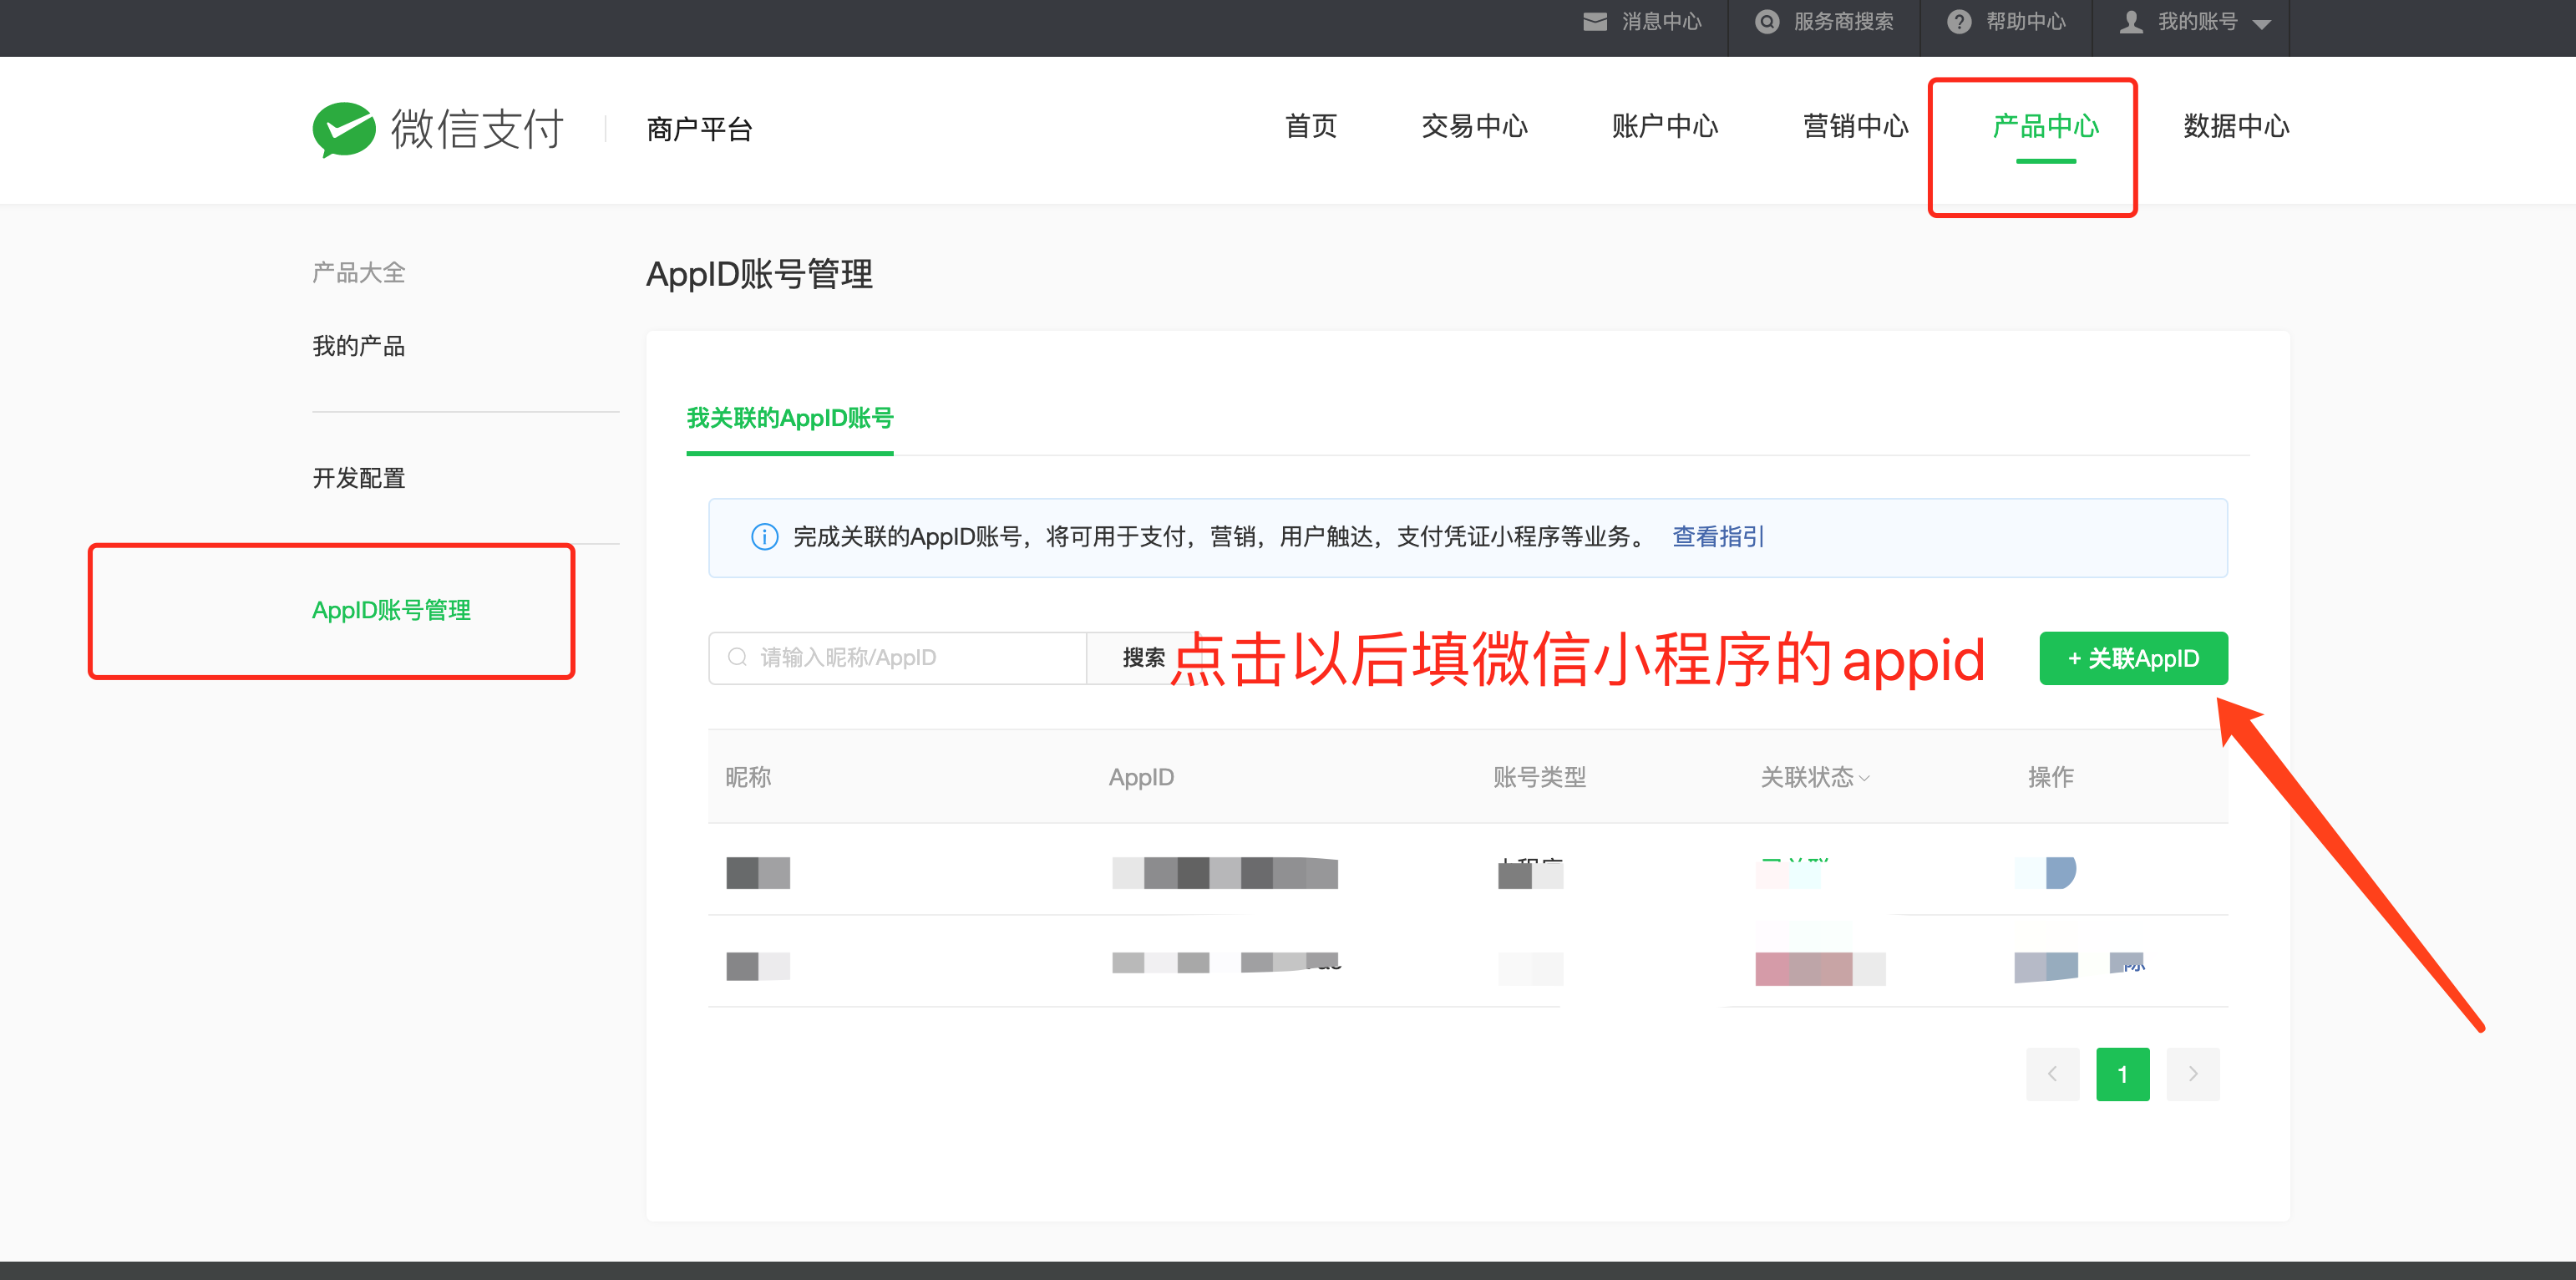2576x1280 pixels.
Task: Sort by 关联状态 column dropdown
Action: point(1864,779)
